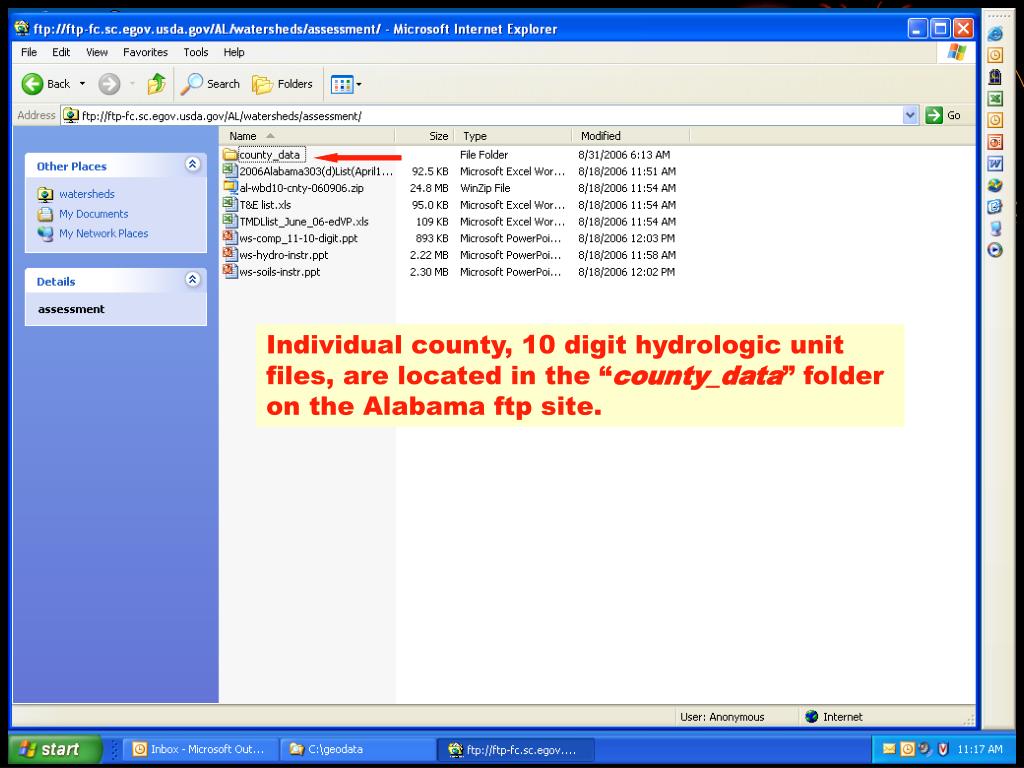Screen dimensions: 1024x768
Task: Select the ws-soils-instr.ppt file icon
Action: (x=229, y=272)
